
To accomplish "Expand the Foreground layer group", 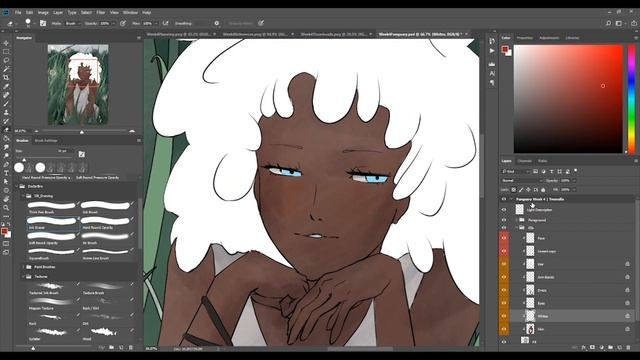I will click(x=516, y=220).
